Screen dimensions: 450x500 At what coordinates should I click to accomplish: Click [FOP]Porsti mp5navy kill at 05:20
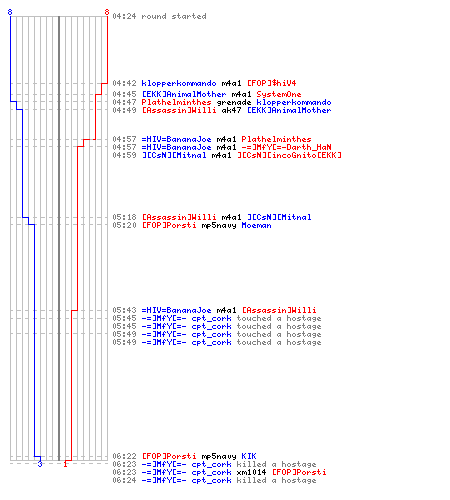coord(192,225)
